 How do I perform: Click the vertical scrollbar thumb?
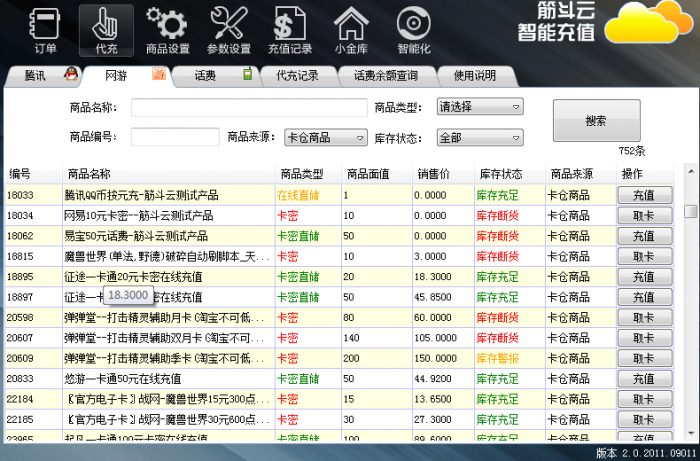click(691, 211)
